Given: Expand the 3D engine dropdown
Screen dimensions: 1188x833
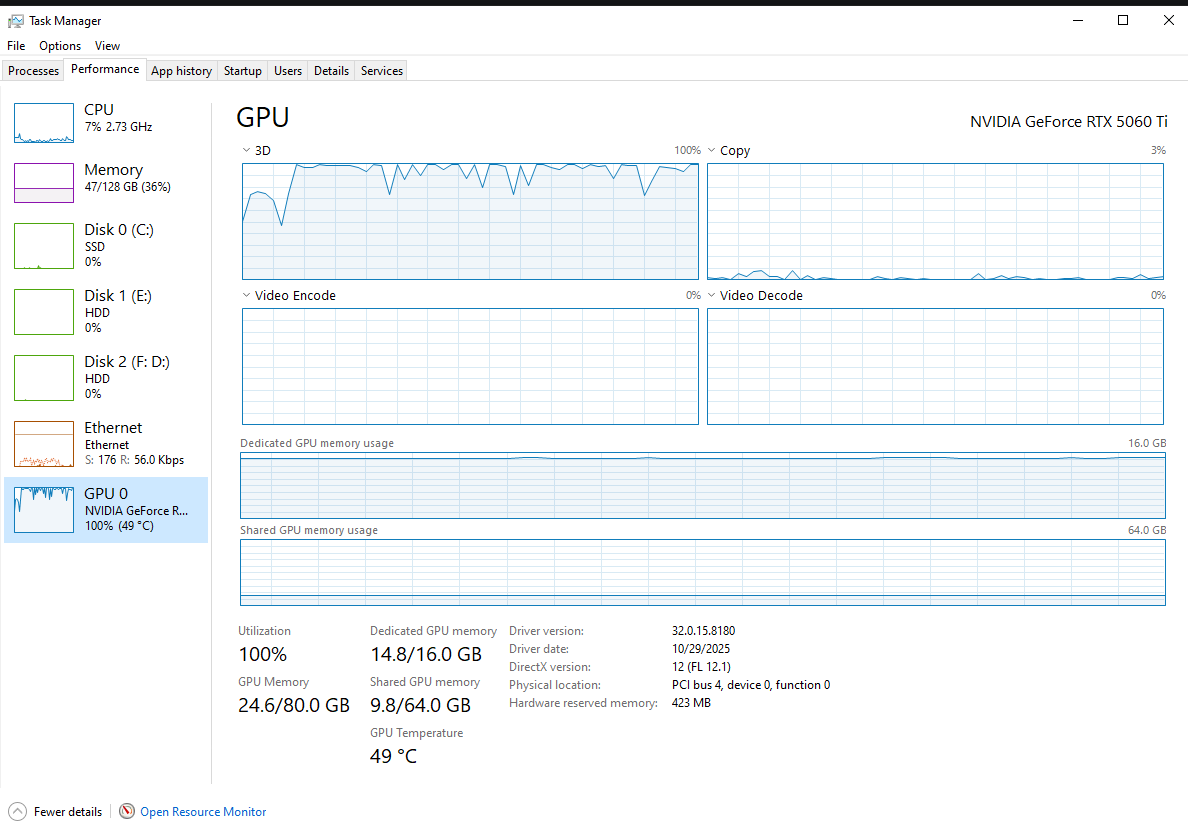Looking at the screenshot, I should click(247, 151).
